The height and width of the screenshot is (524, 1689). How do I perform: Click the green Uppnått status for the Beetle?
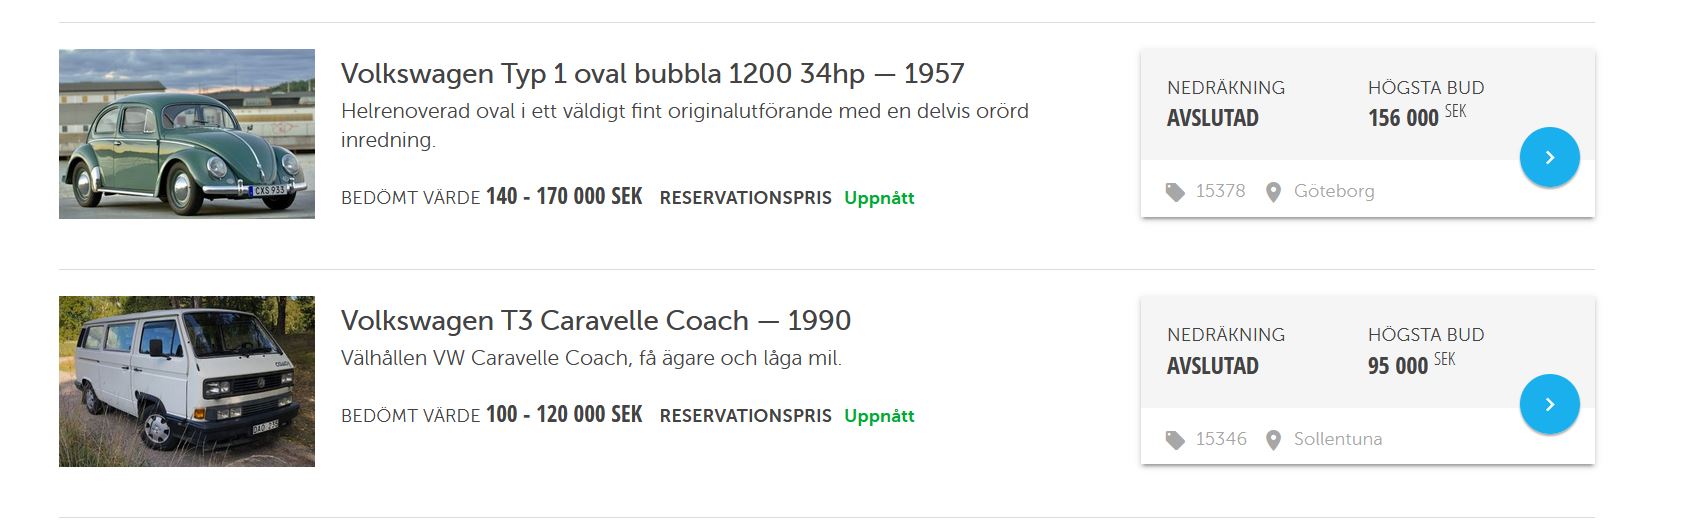[x=879, y=198]
